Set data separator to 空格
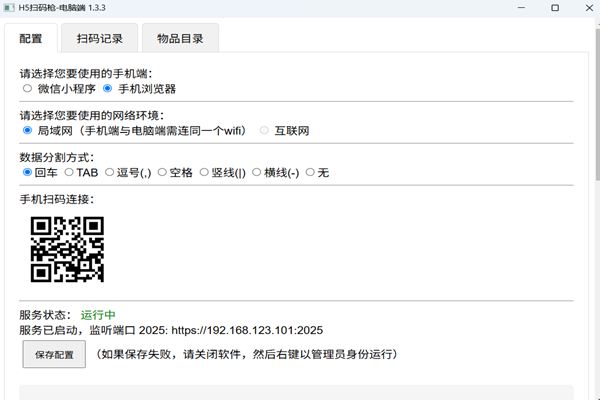 pyautogui.click(x=162, y=172)
